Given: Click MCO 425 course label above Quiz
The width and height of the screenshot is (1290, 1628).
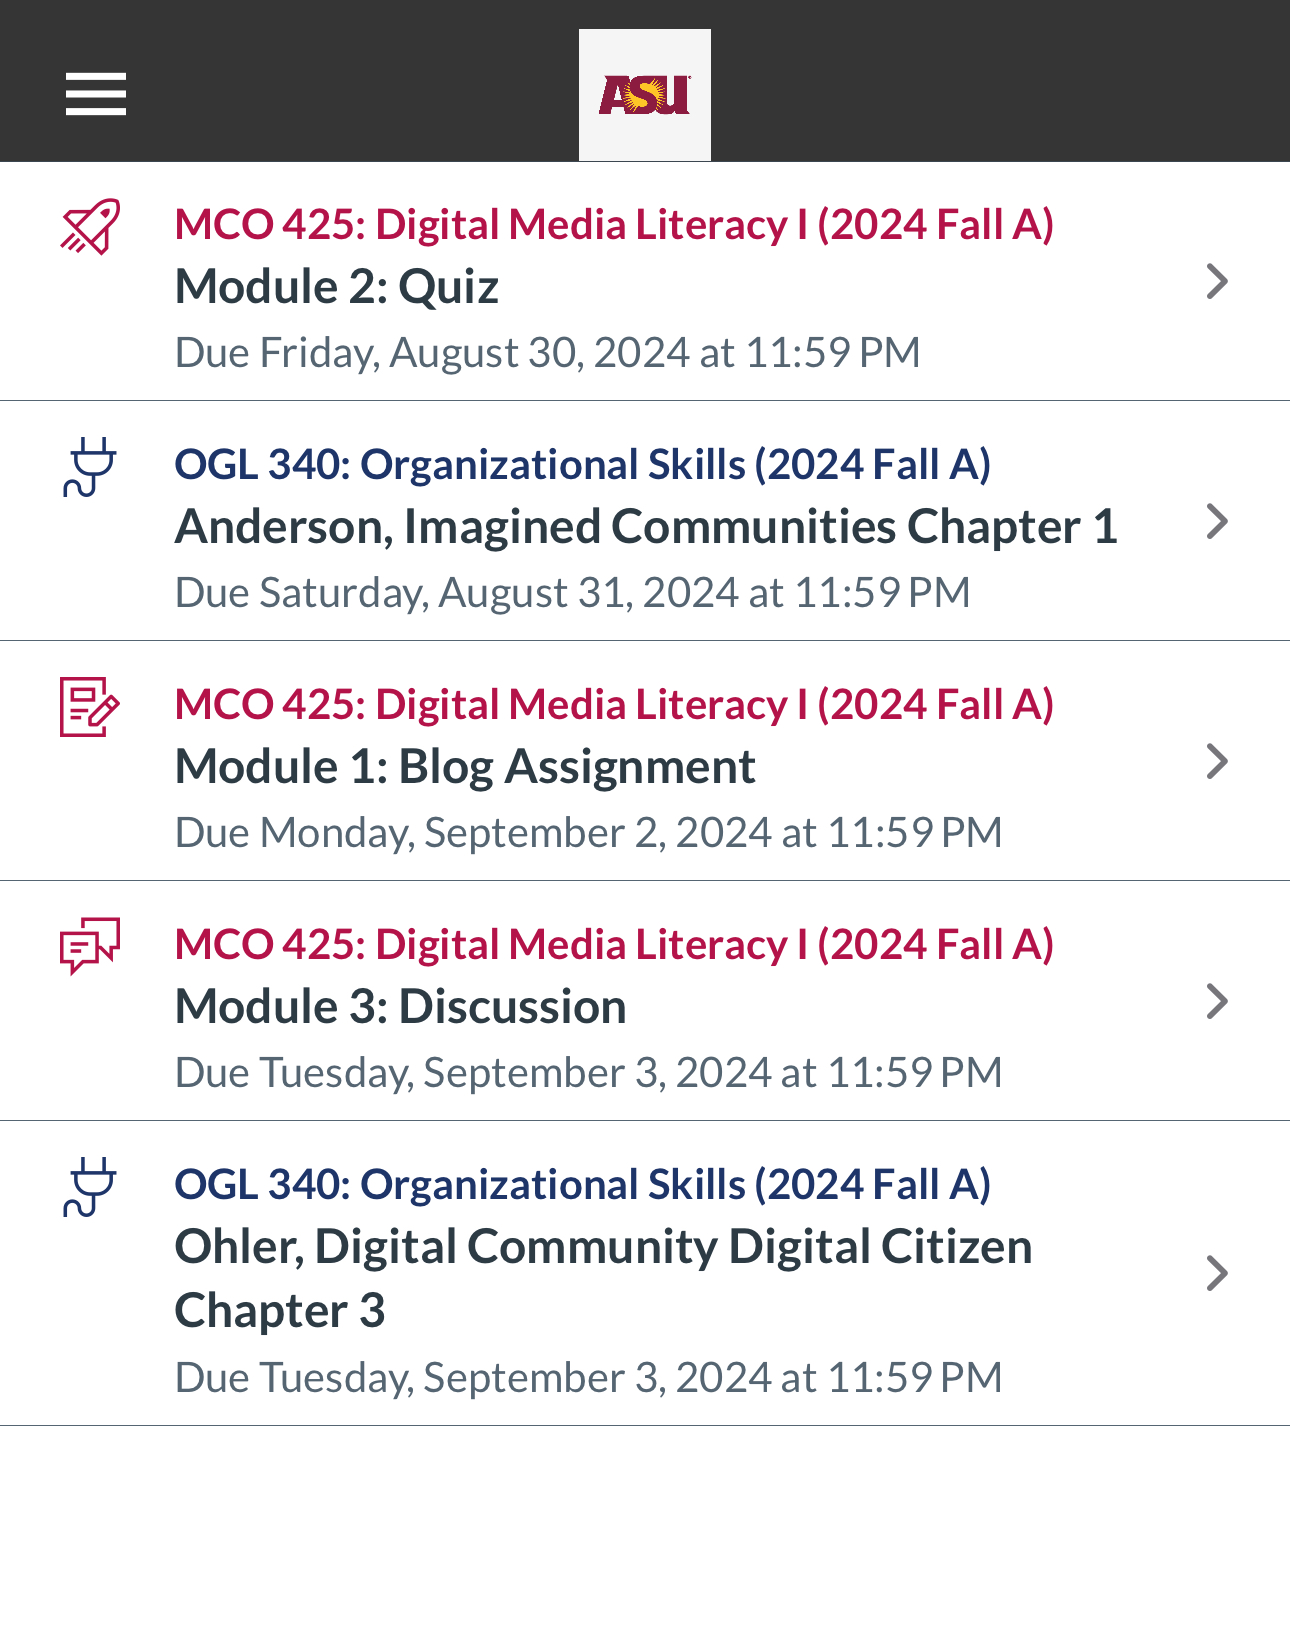Looking at the screenshot, I should tap(614, 225).
